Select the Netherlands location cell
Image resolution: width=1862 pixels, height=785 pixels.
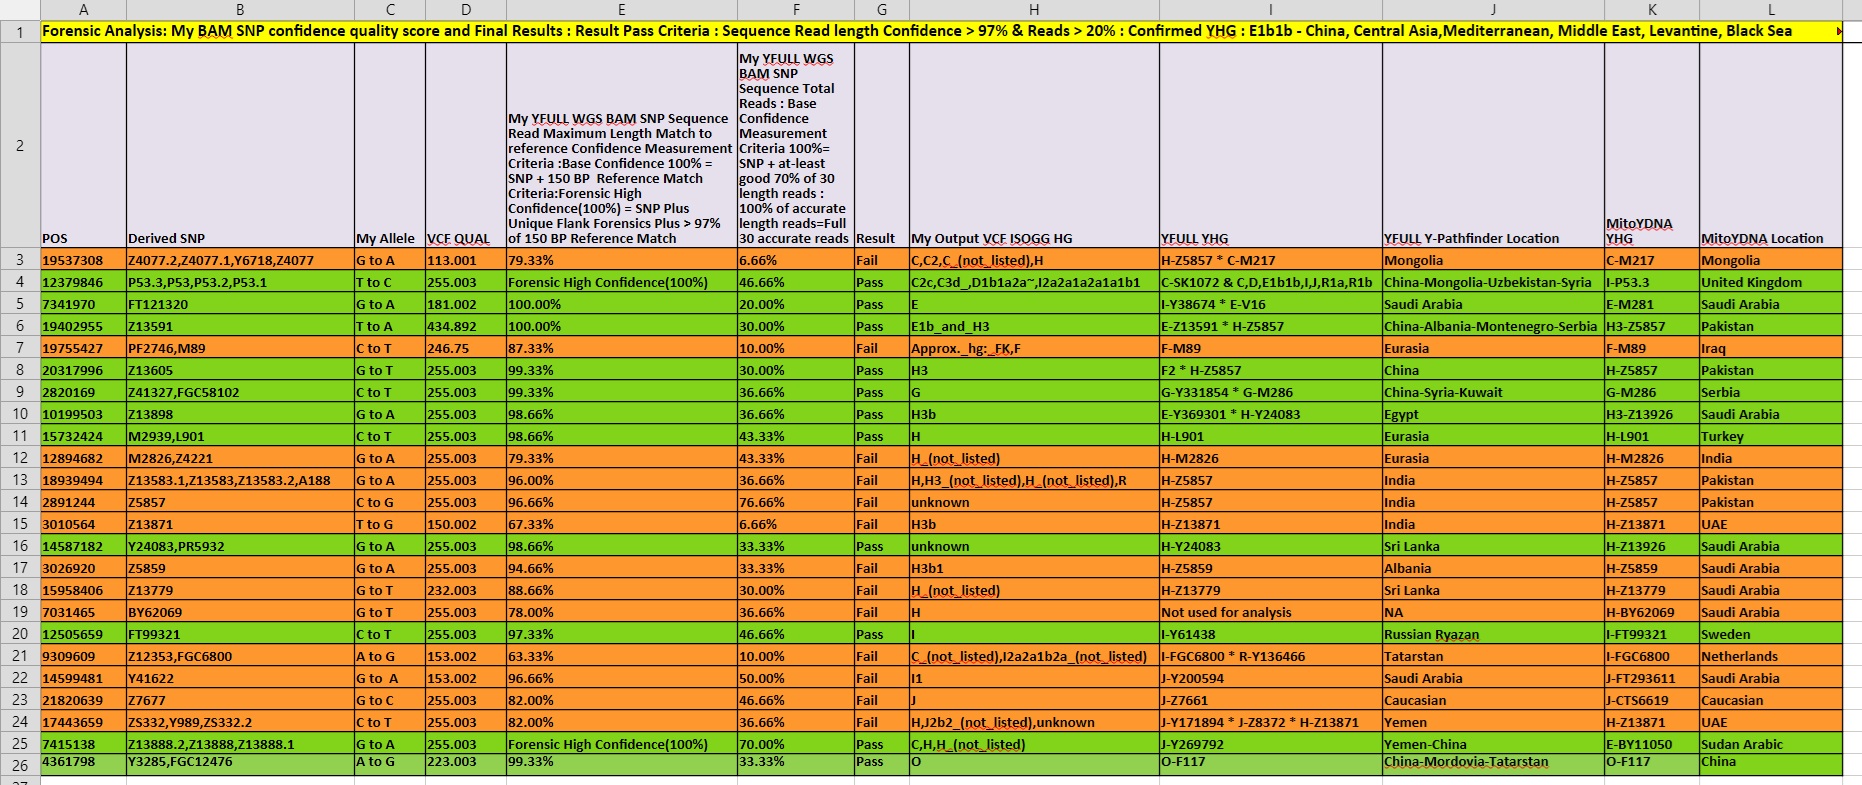[1770, 656]
